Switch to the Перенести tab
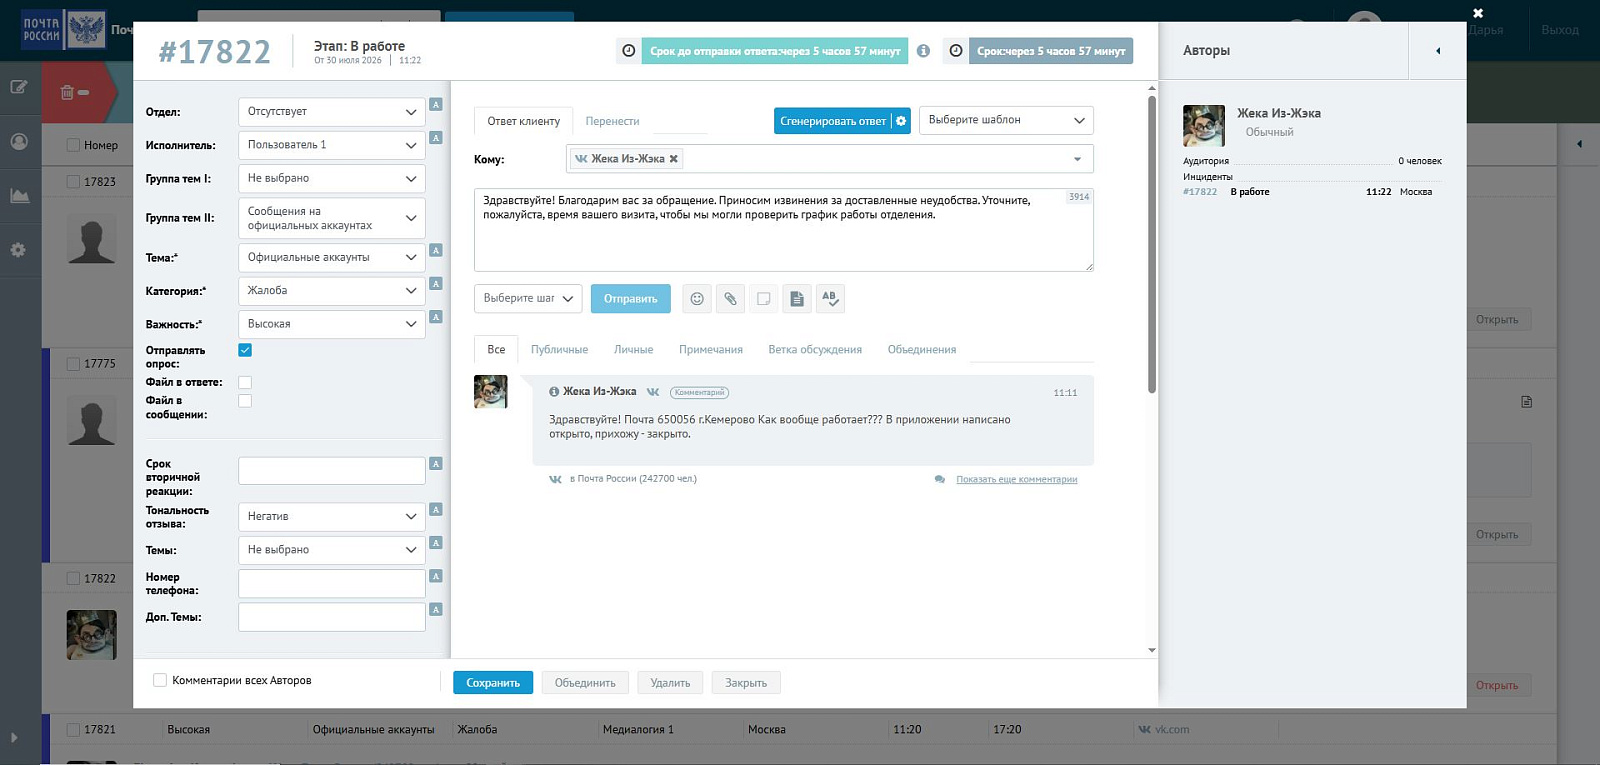This screenshot has height=765, width=1600. (612, 121)
